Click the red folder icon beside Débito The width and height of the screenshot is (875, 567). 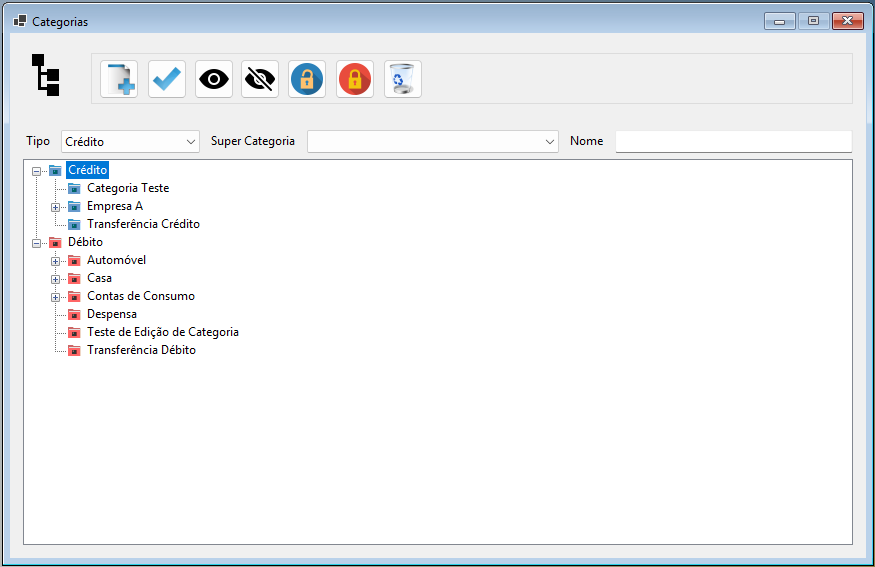click(55, 243)
